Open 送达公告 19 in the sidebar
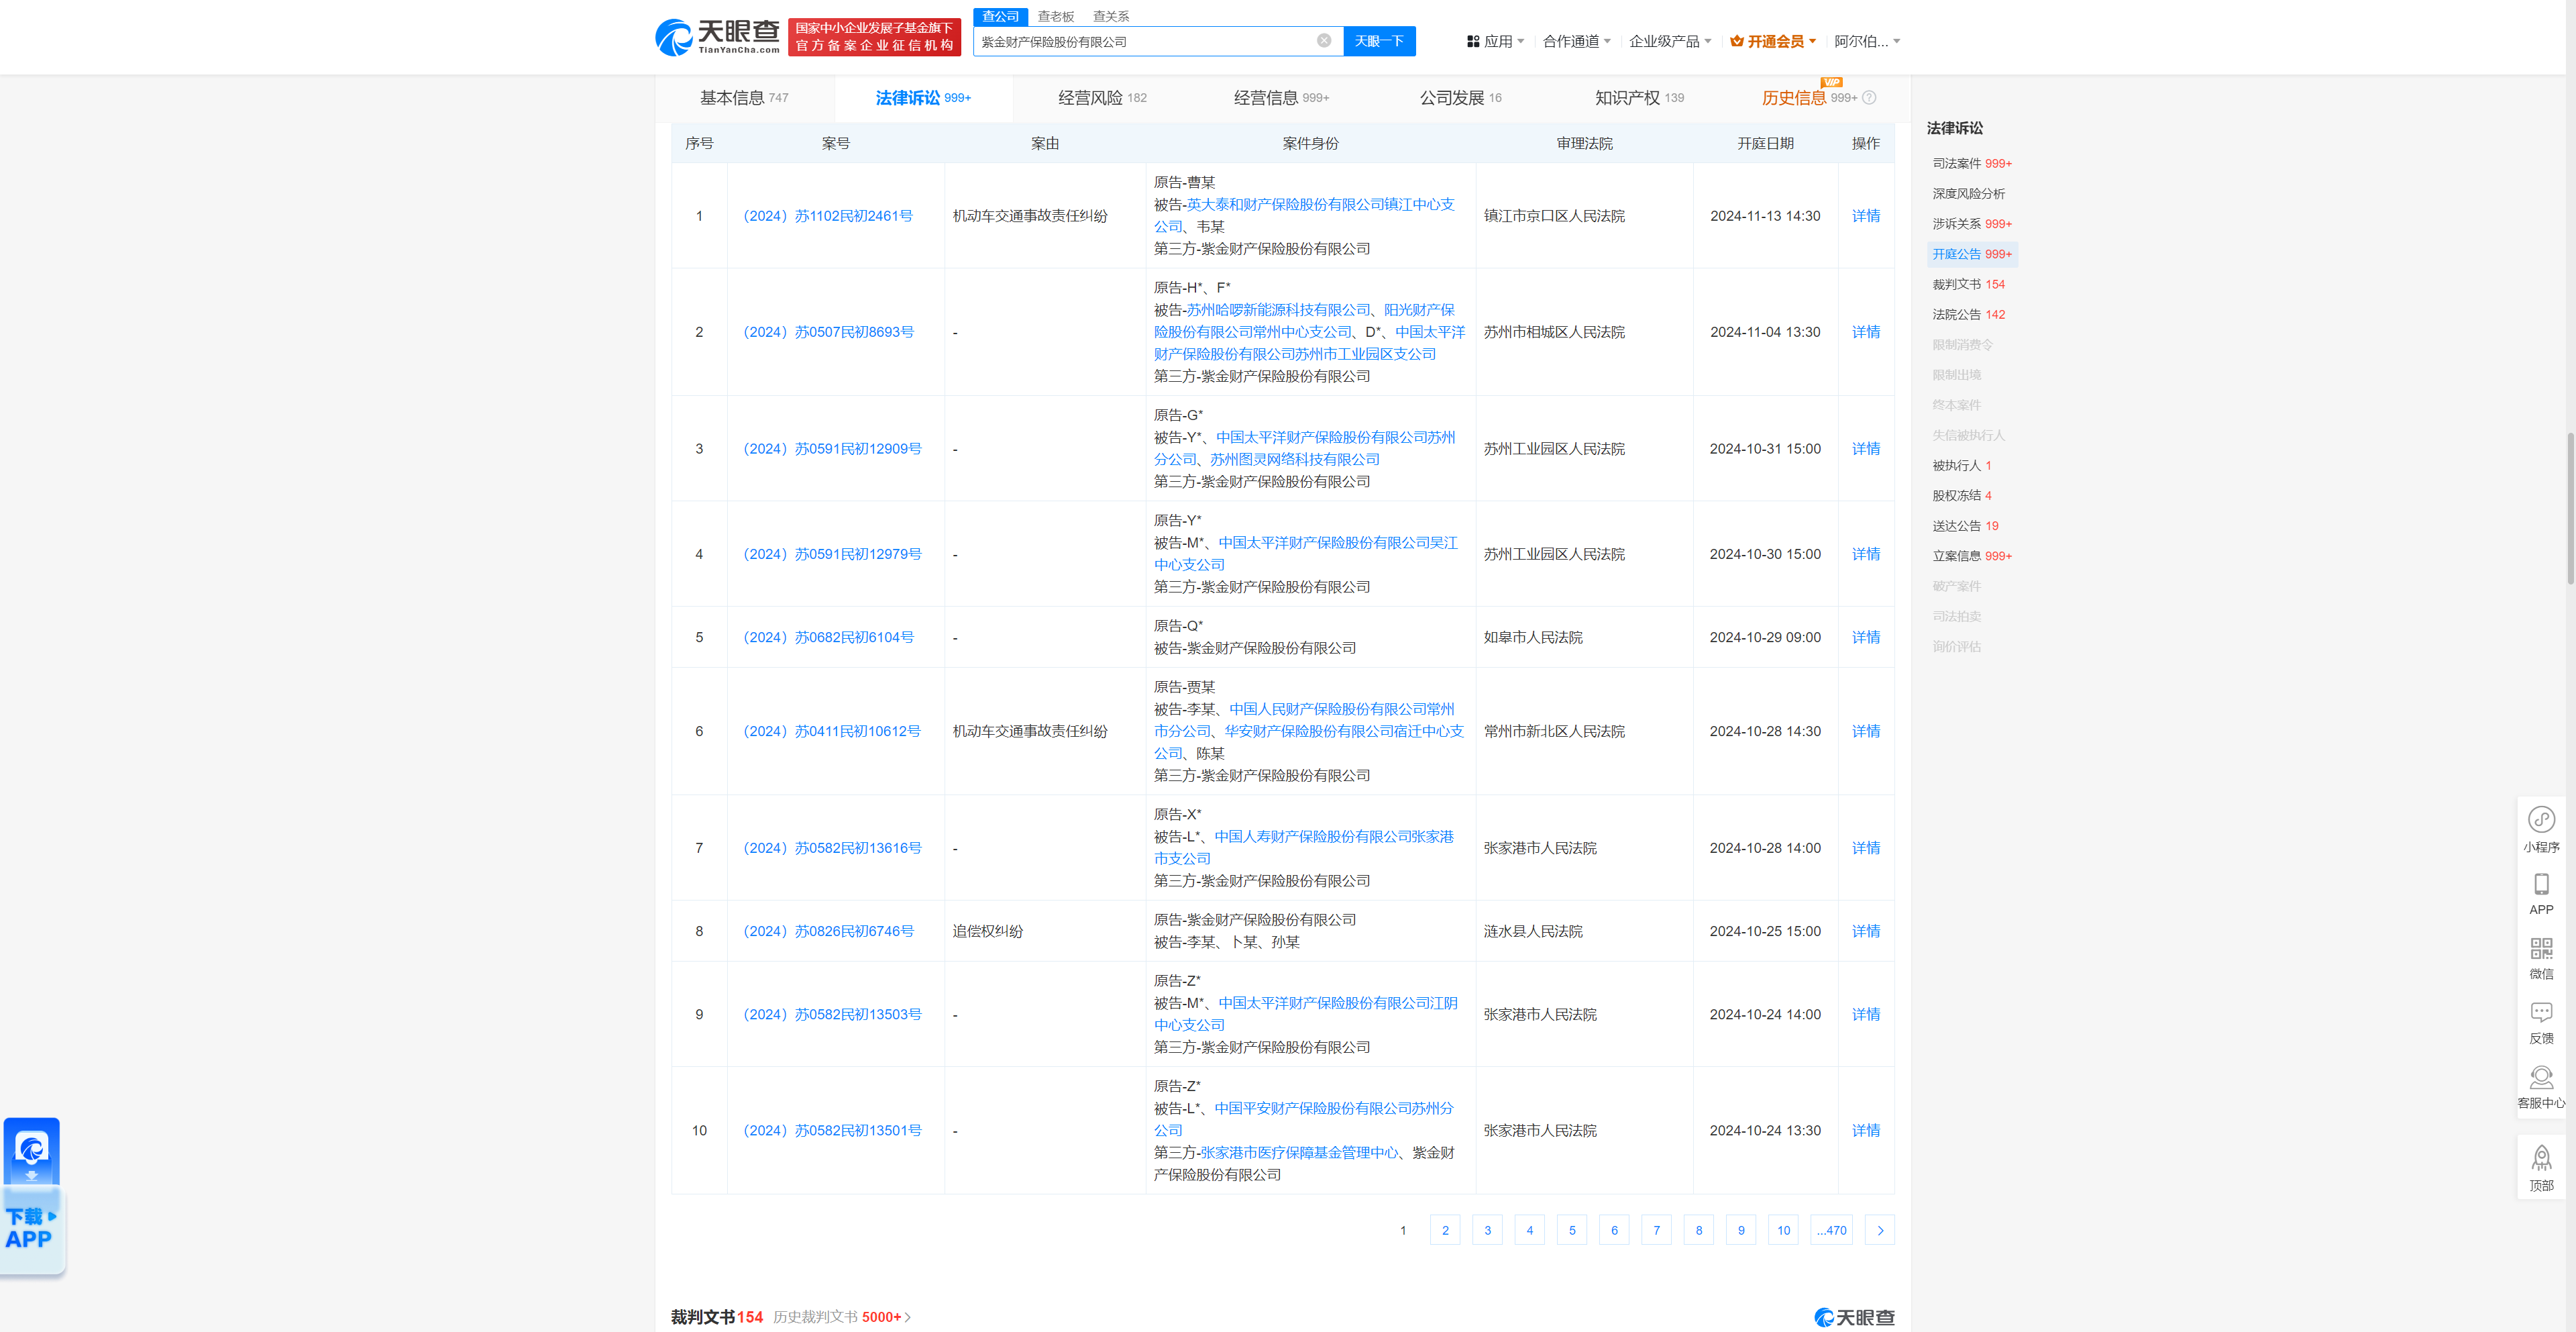This screenshot has width=2576, height=1332. (x=1965, y=525)
